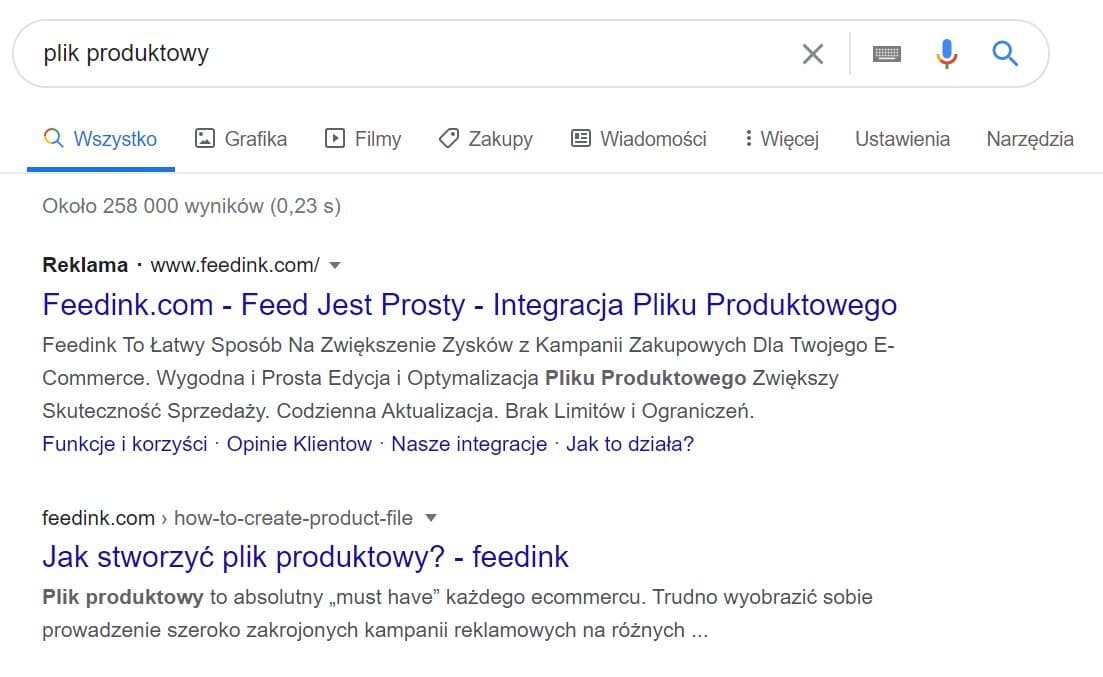
Task: Open the Feedink.com - Feed Jest Prosty ad link
Action: click(469, 305)
